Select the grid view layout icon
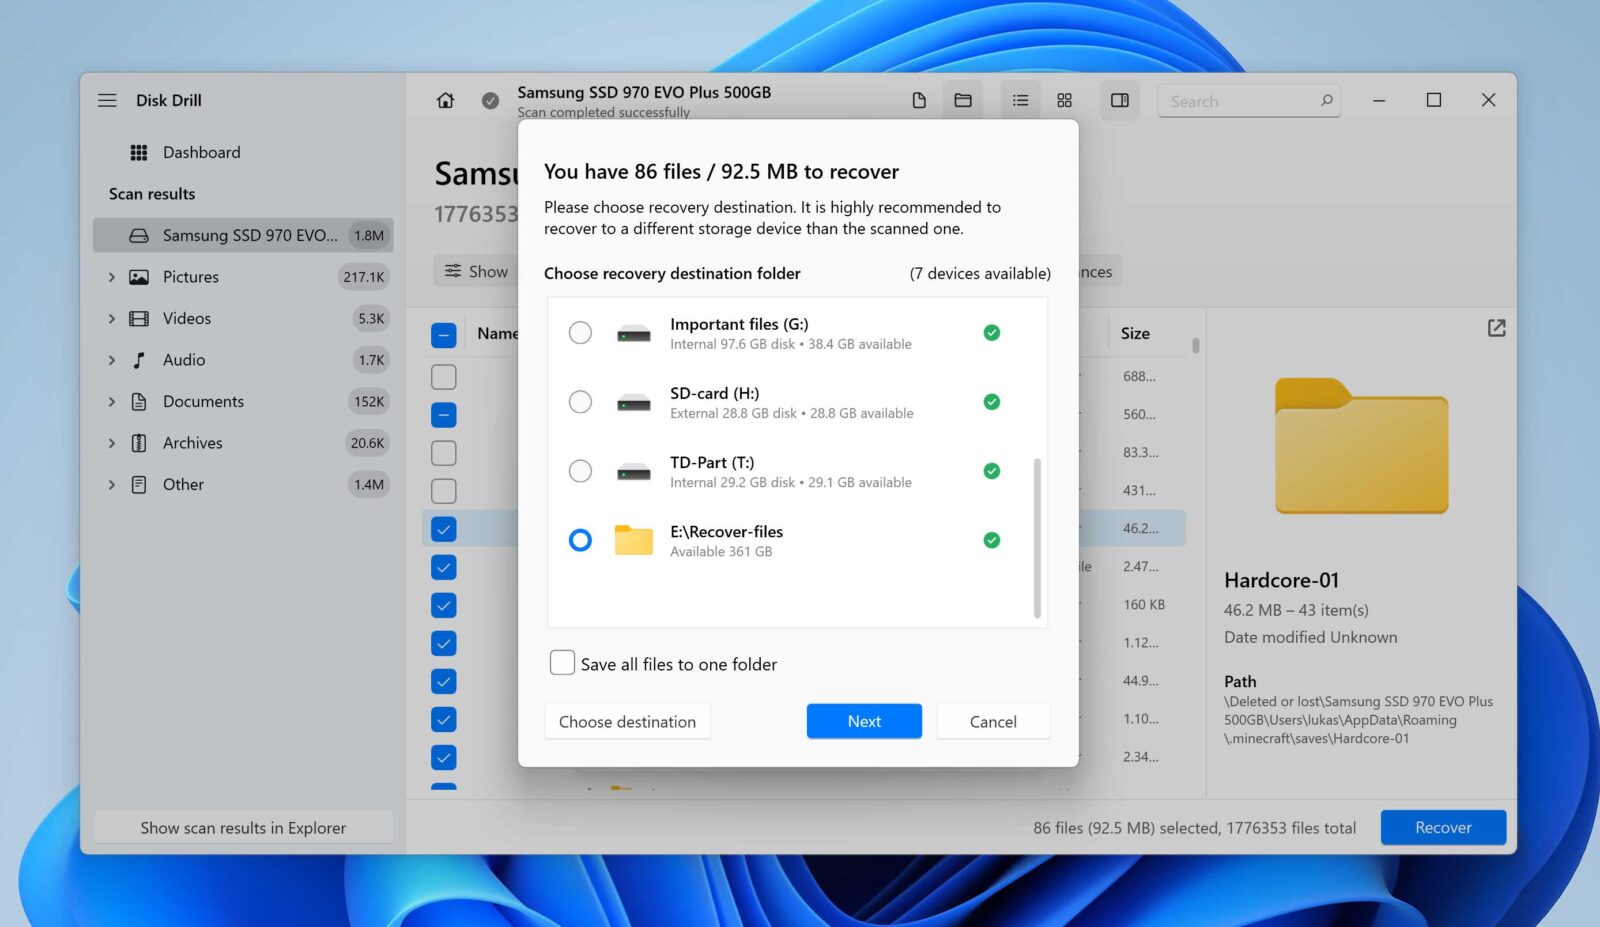 (1064, 101)
